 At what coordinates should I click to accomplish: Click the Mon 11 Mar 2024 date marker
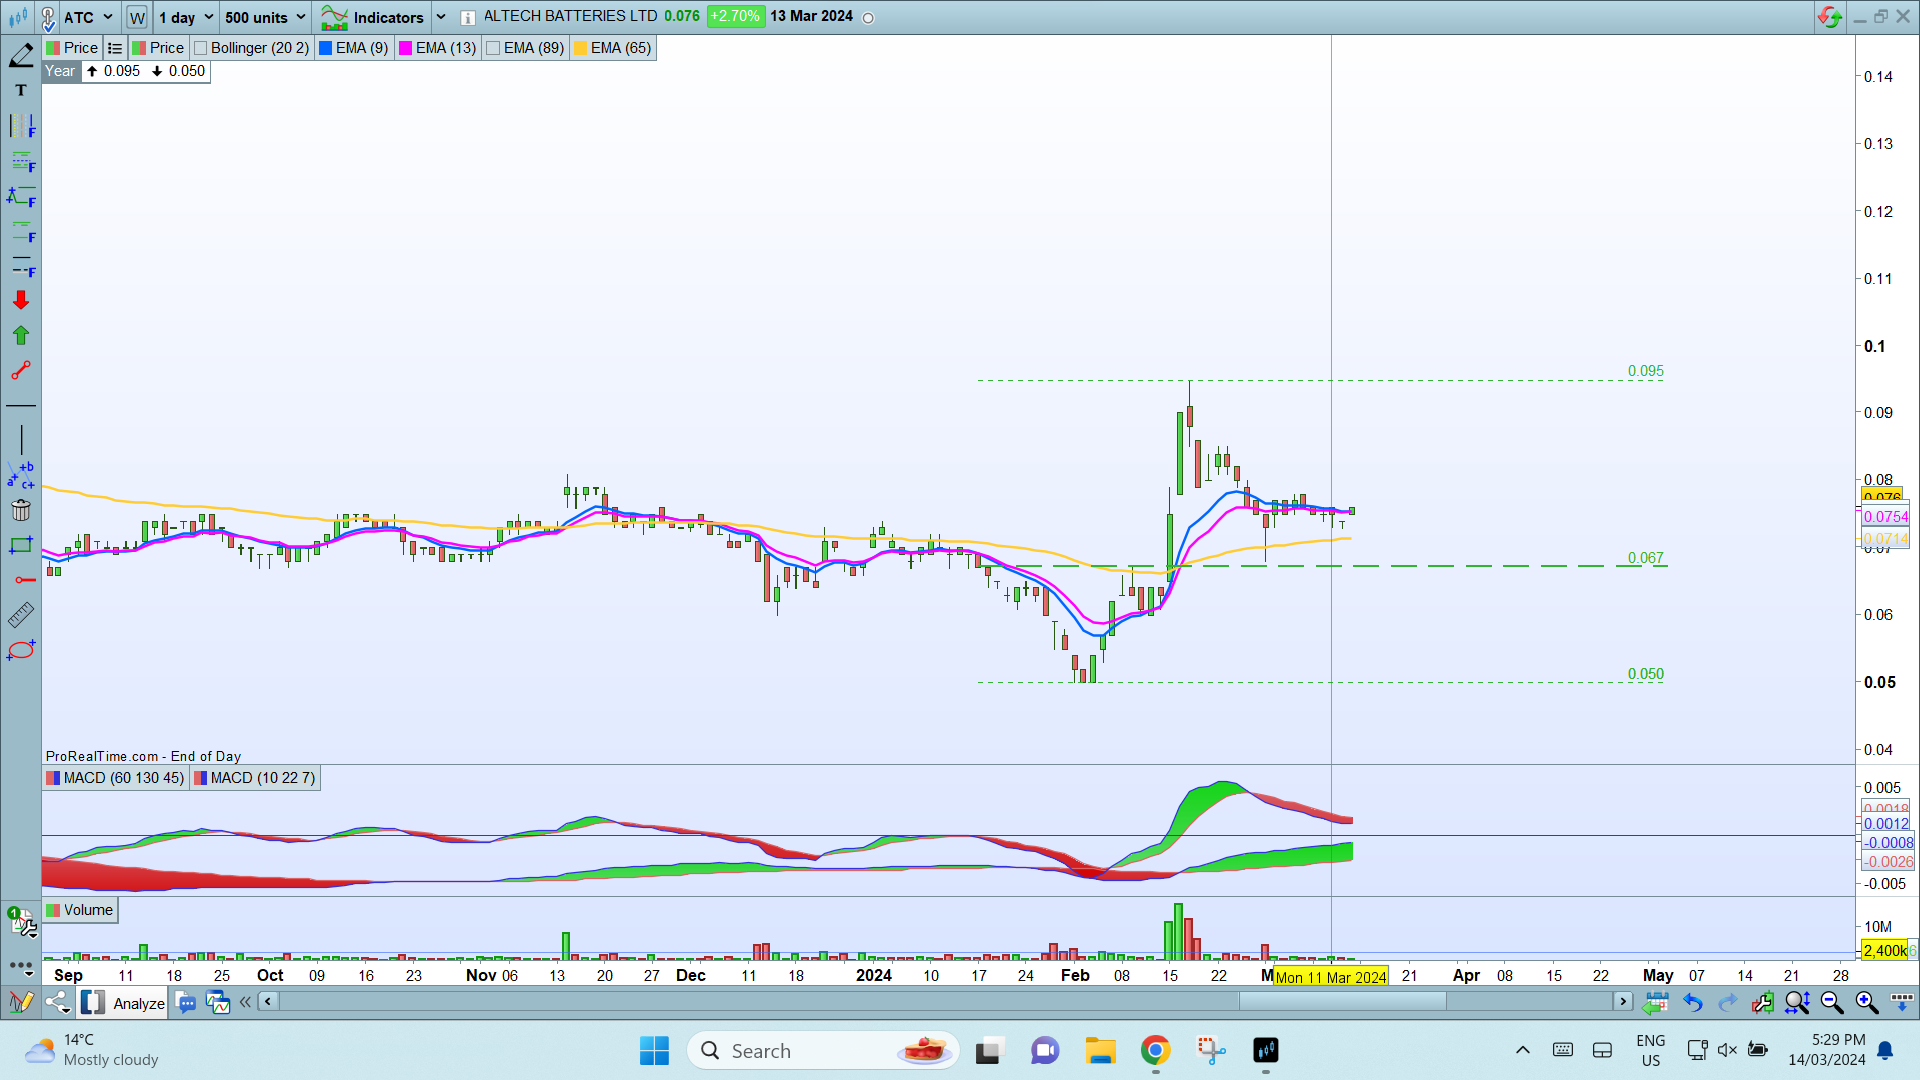point(1330,977)
